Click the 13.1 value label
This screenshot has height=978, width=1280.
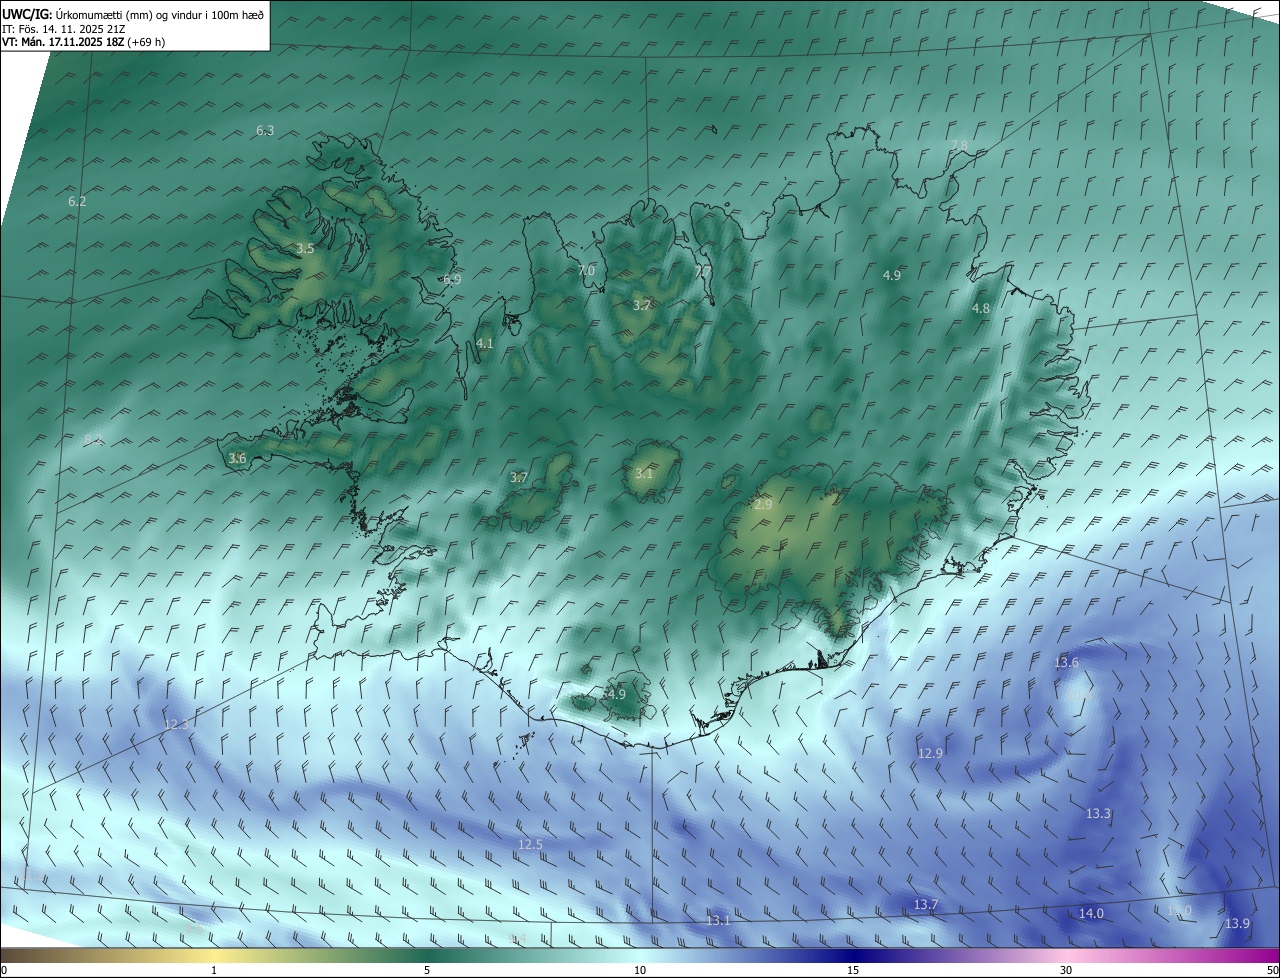pos(718,921)
